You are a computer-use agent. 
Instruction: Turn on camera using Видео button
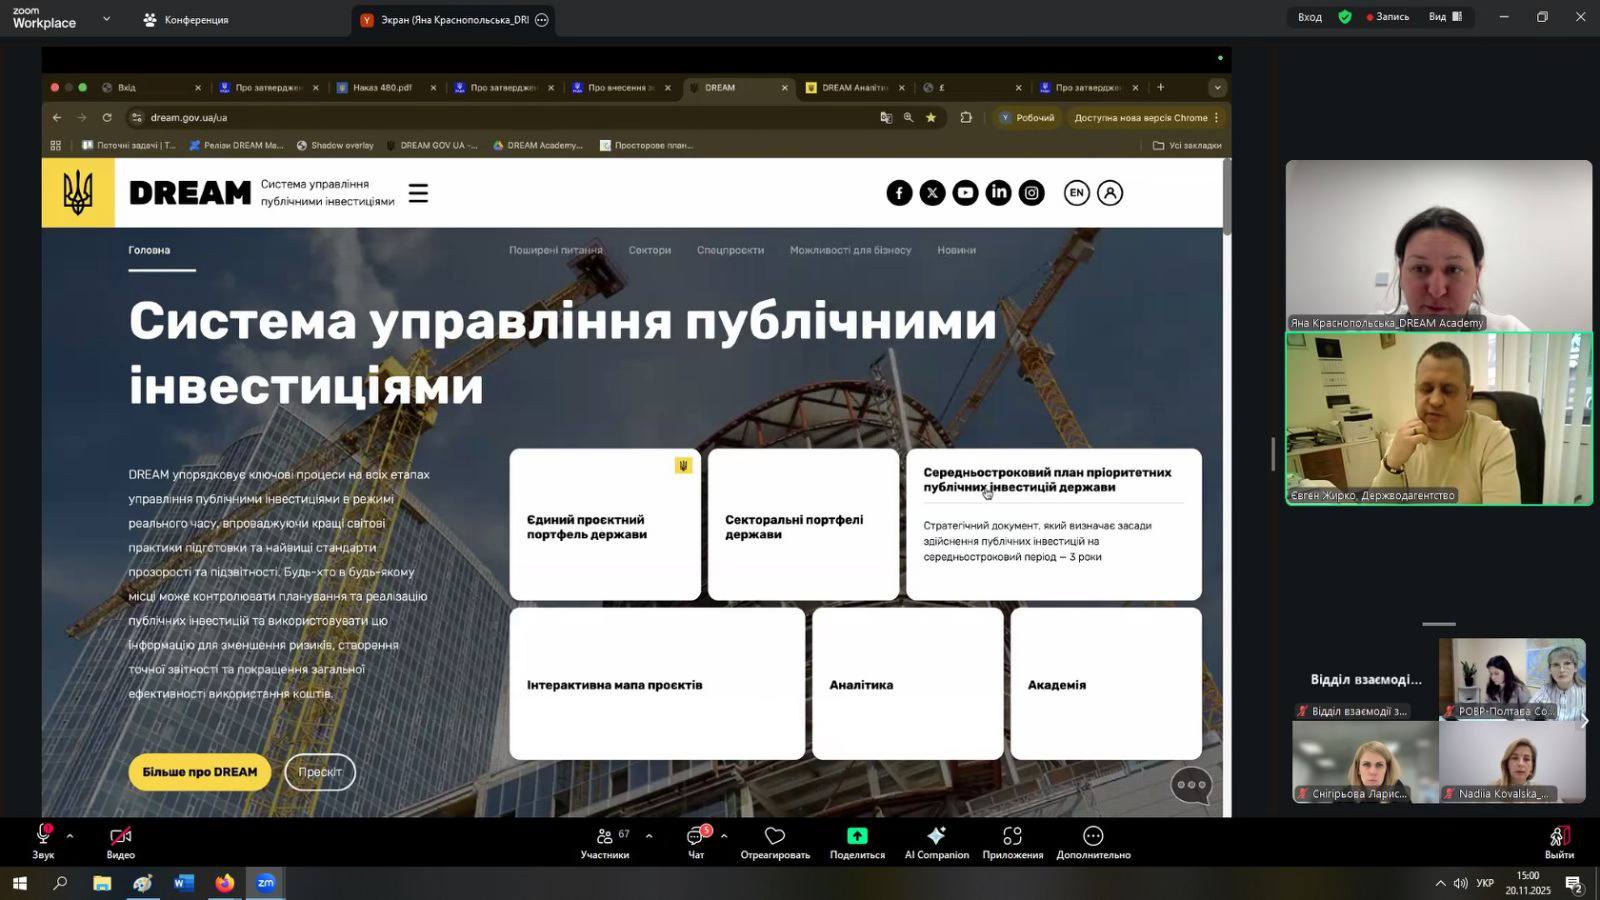pos(120,837)
